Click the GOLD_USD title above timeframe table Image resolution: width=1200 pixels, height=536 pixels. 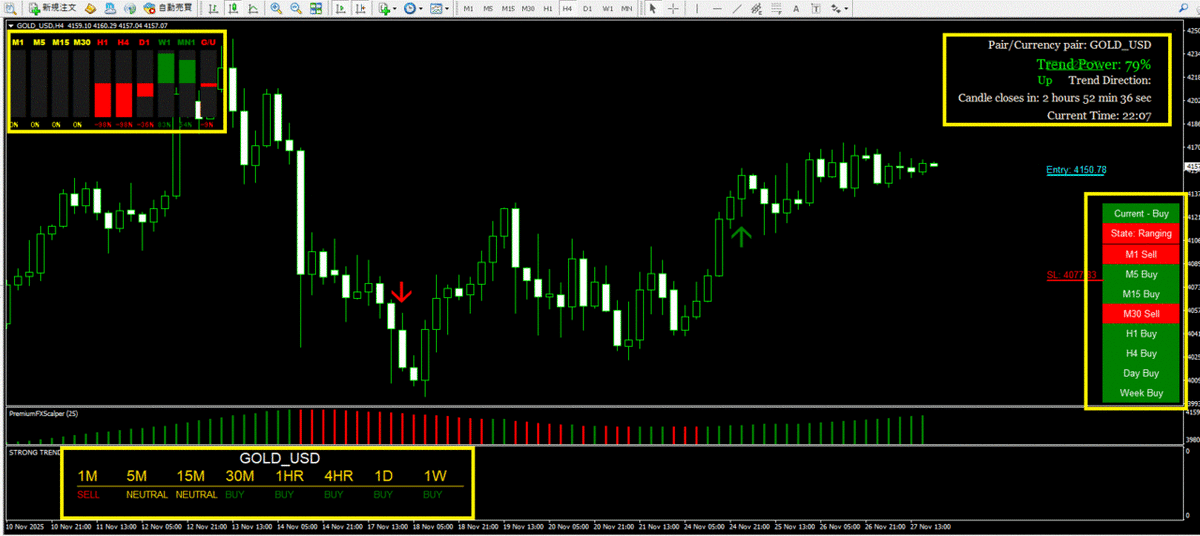point(280,459)
